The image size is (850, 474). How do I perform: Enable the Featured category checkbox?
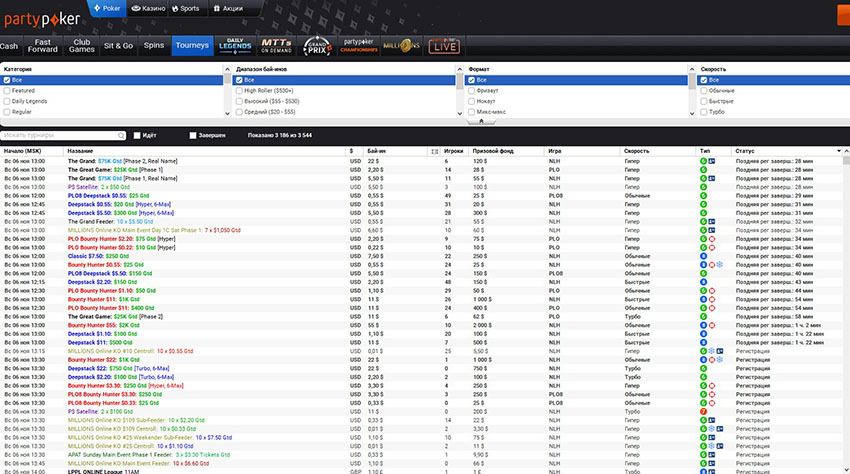click(x=7, y=90)
